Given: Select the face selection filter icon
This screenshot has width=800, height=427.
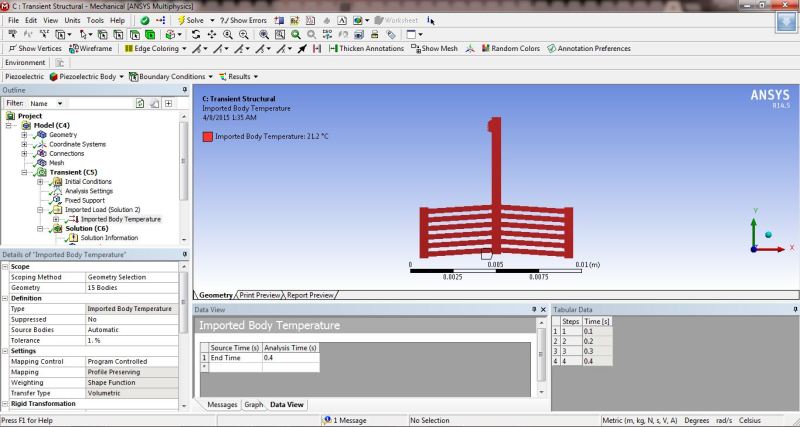Looking at the screenshot, I should tap(135, 34).
